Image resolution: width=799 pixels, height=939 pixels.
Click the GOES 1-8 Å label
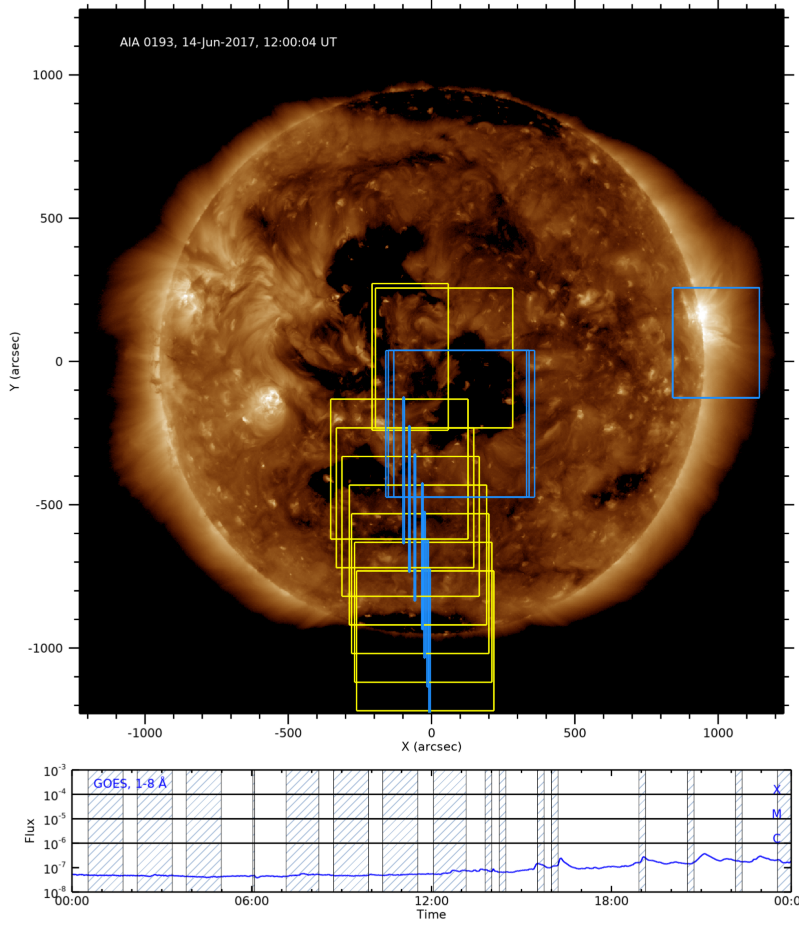tap(130, 783)
